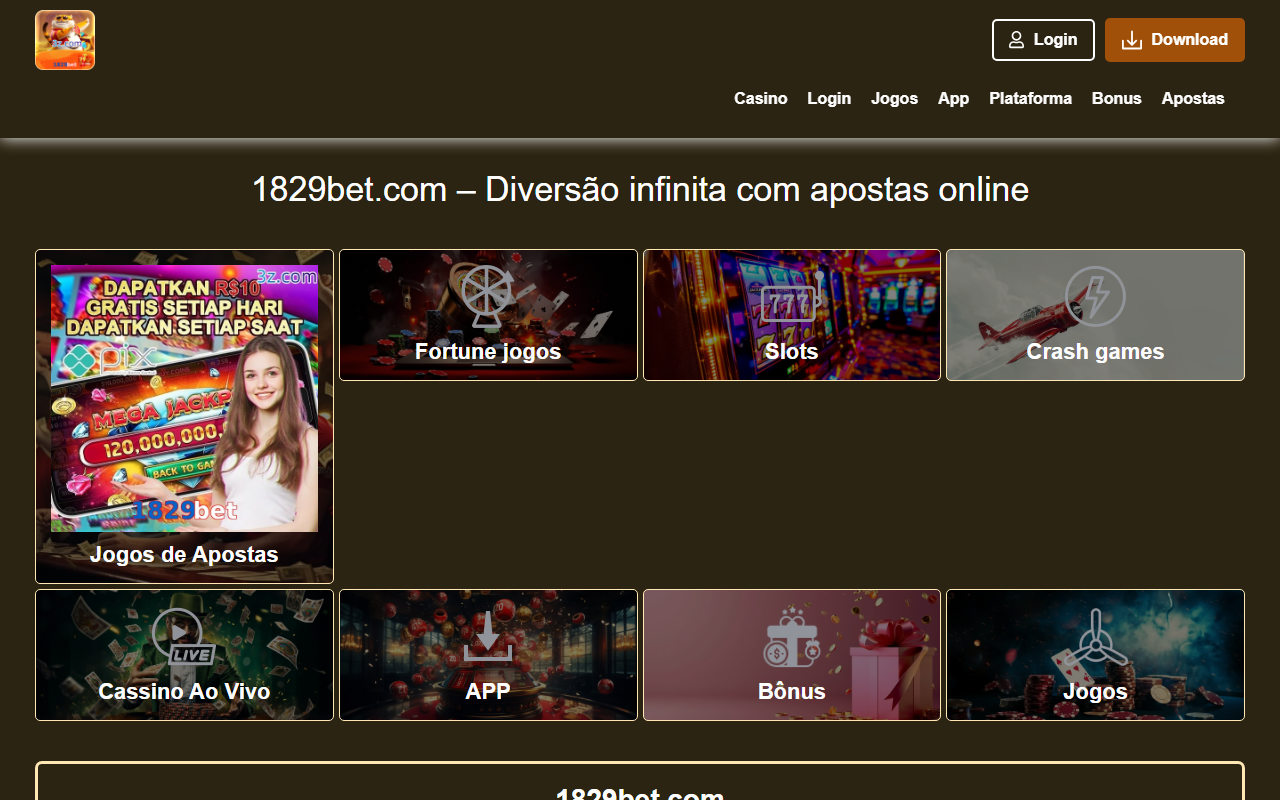Open the APP card label

[x=488, y=691]
